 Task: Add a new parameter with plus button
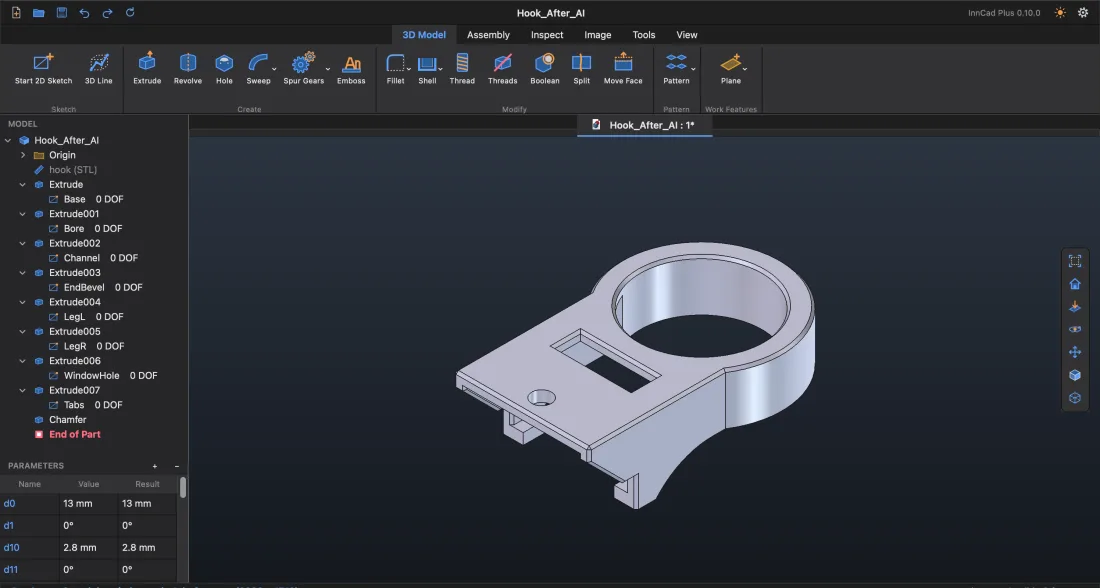coord(155,466)
